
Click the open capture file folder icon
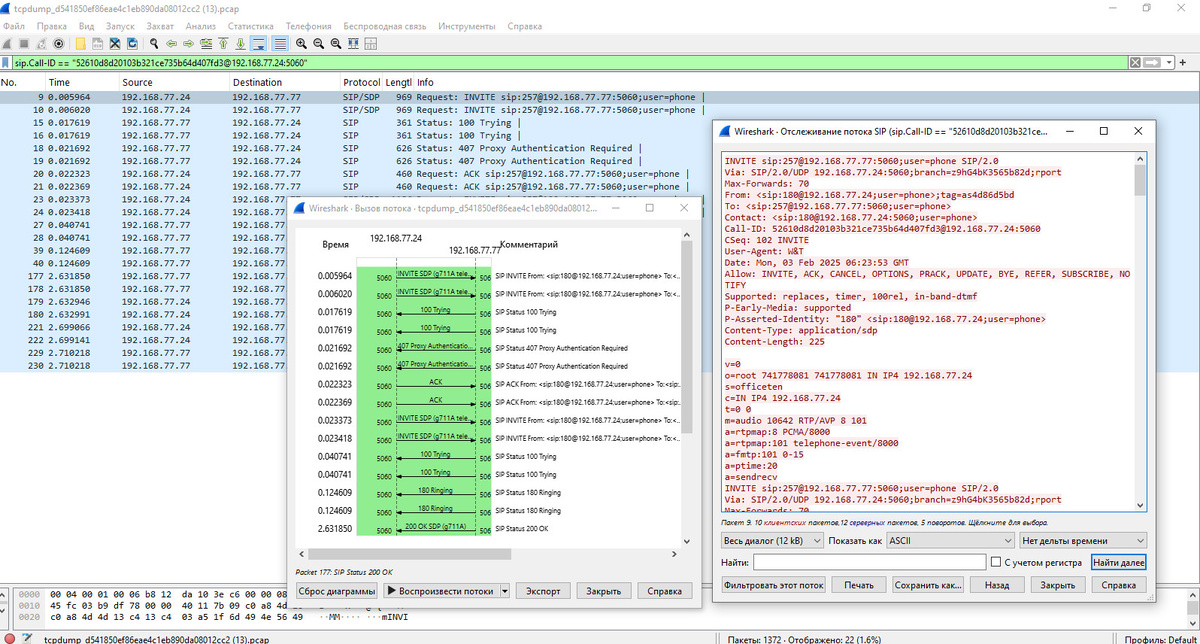coord(81,44)
